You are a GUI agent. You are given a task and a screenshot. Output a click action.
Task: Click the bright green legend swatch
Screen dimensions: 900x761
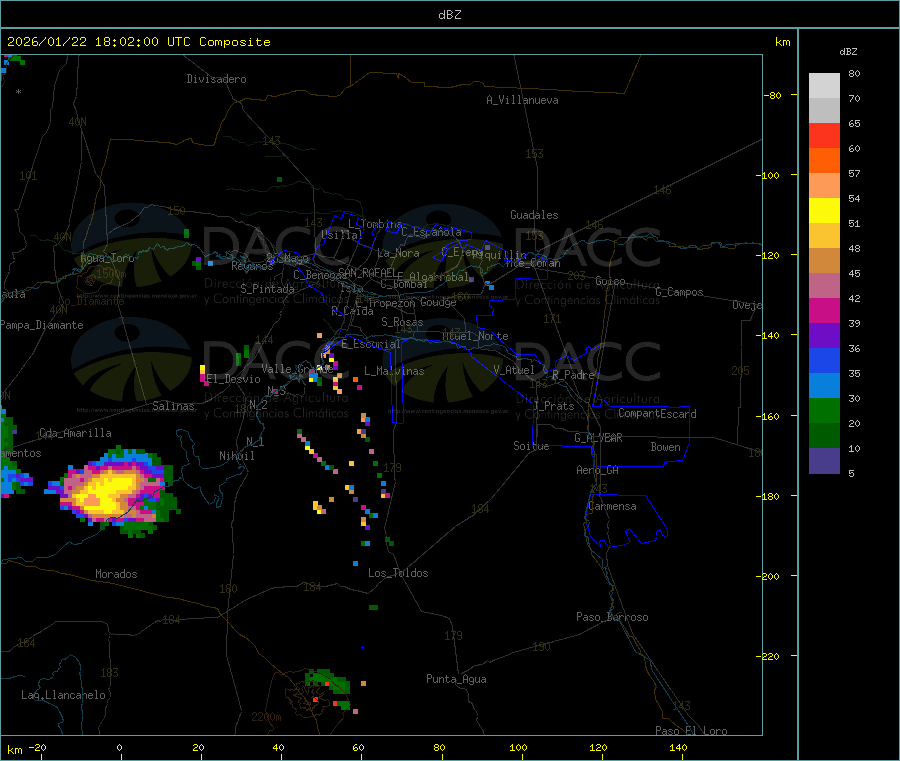[824, 410]
